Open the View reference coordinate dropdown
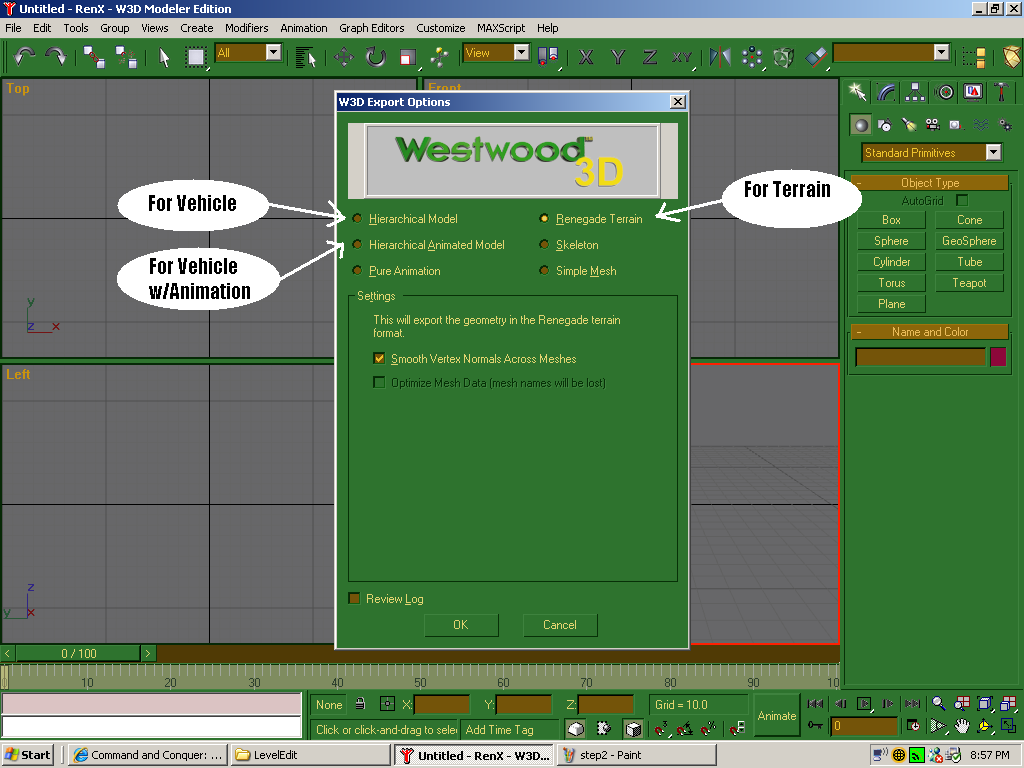Screen dimensions: 1024x768 (x=521, y=53)
